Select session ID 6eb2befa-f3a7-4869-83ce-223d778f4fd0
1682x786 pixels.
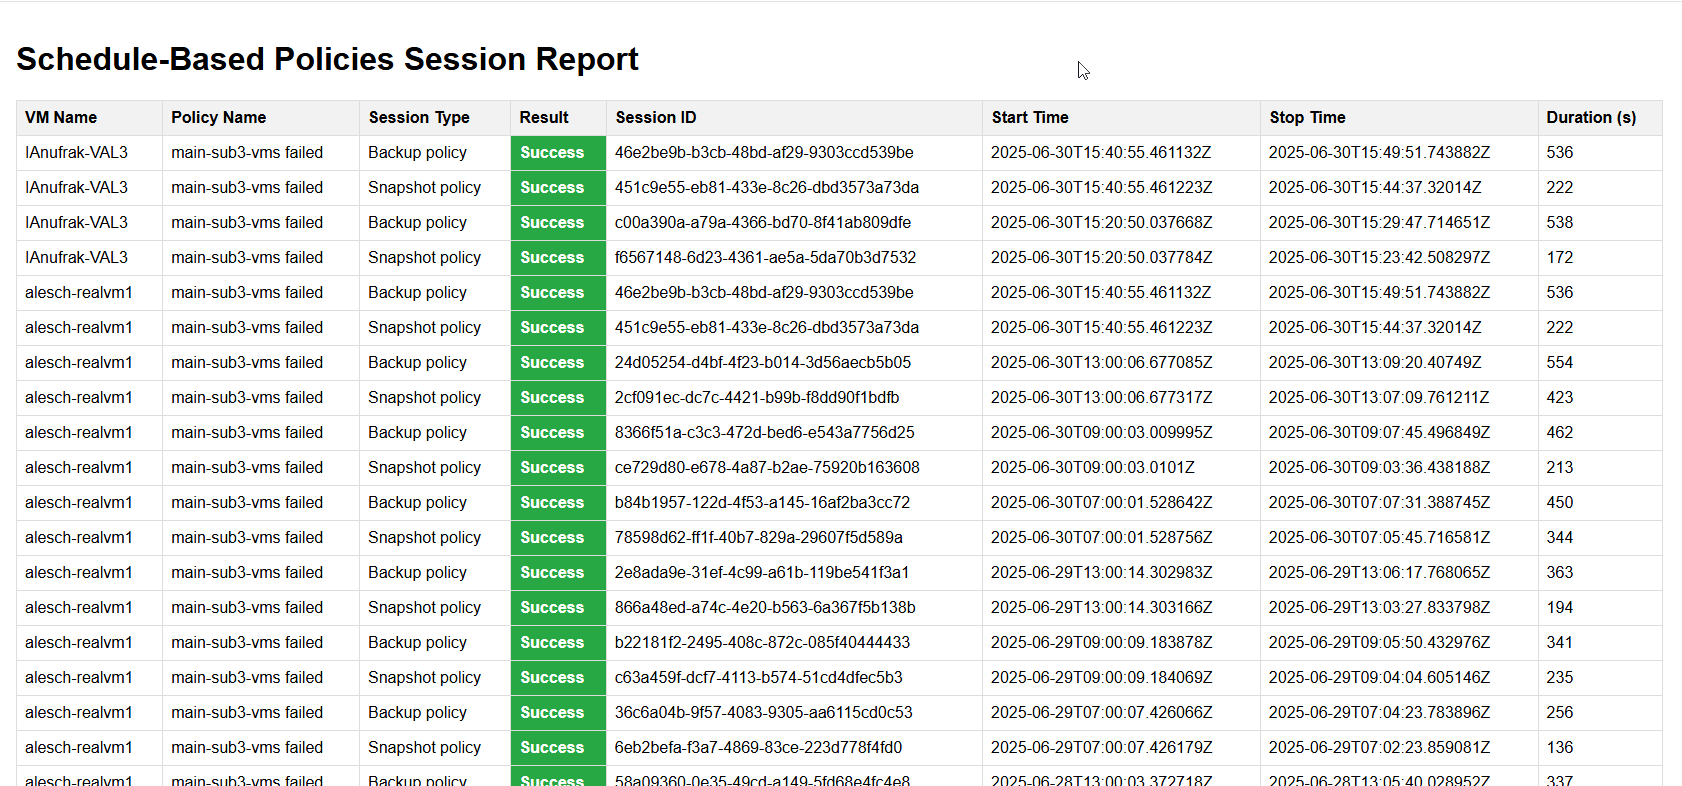coord(758,747)
